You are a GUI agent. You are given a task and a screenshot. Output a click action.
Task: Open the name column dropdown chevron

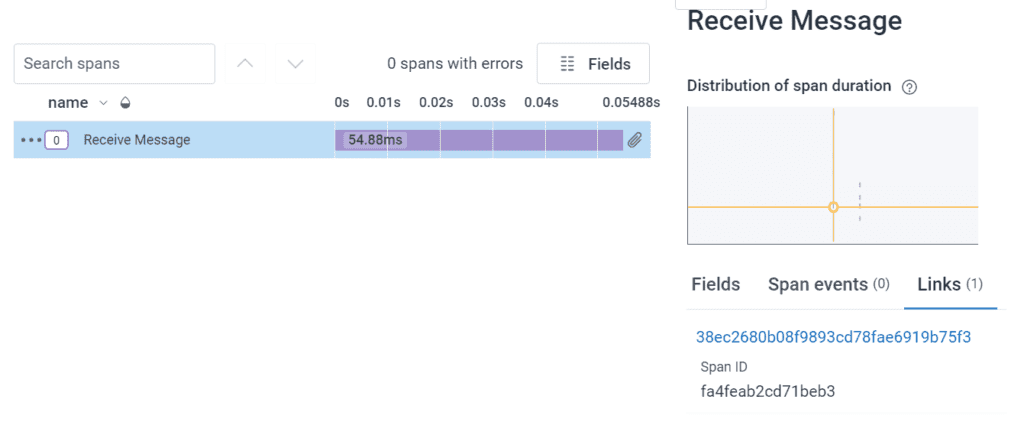[103, 103]
